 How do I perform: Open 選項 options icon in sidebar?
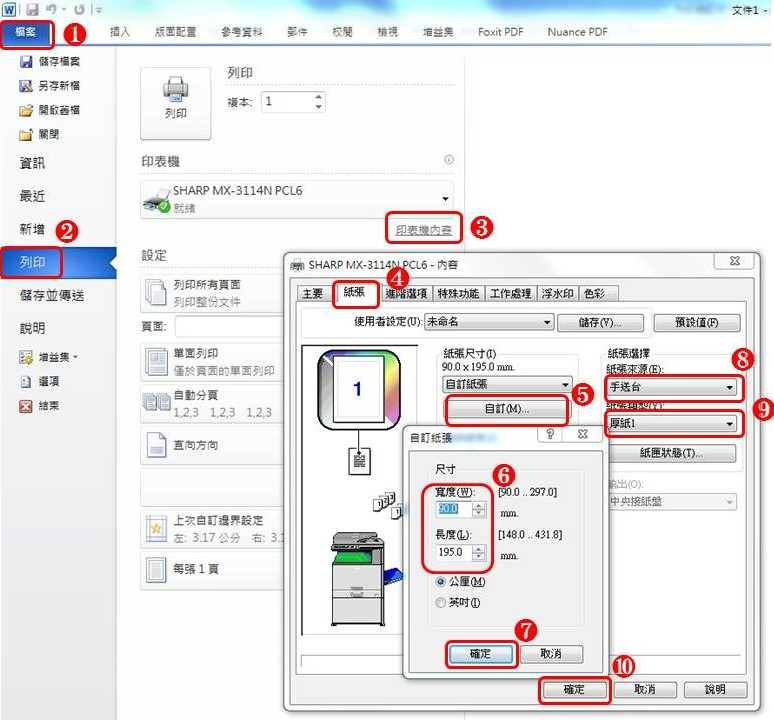click(26, 381)
